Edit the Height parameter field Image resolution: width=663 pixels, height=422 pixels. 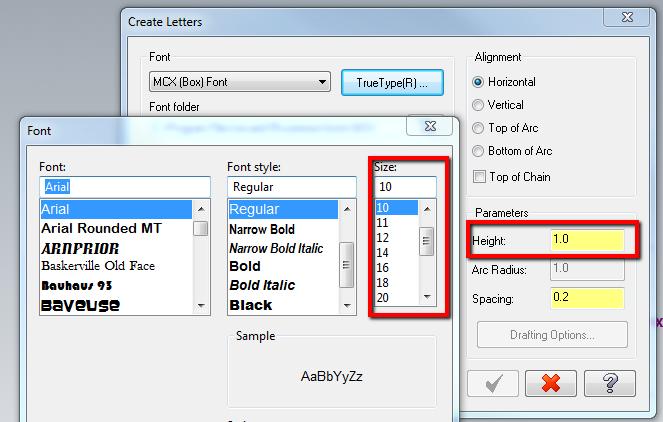(x=587, y=240)
